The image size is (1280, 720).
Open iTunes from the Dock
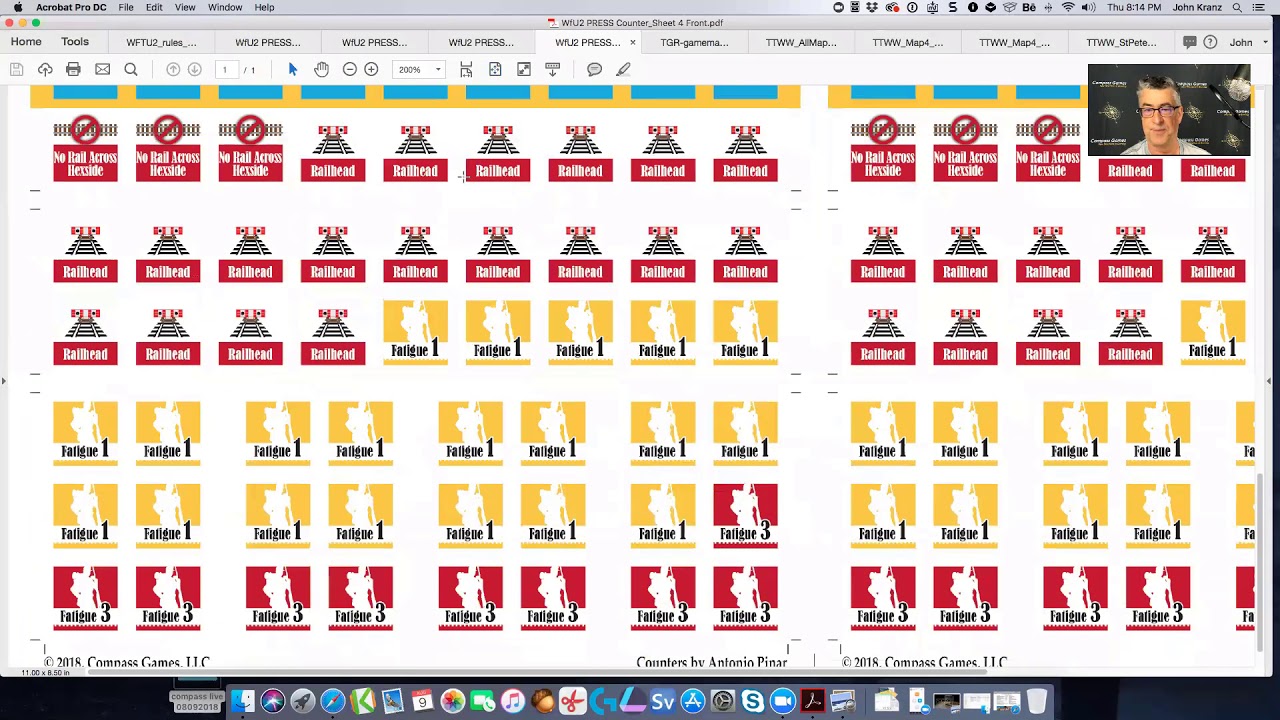(x=513, y=702)
